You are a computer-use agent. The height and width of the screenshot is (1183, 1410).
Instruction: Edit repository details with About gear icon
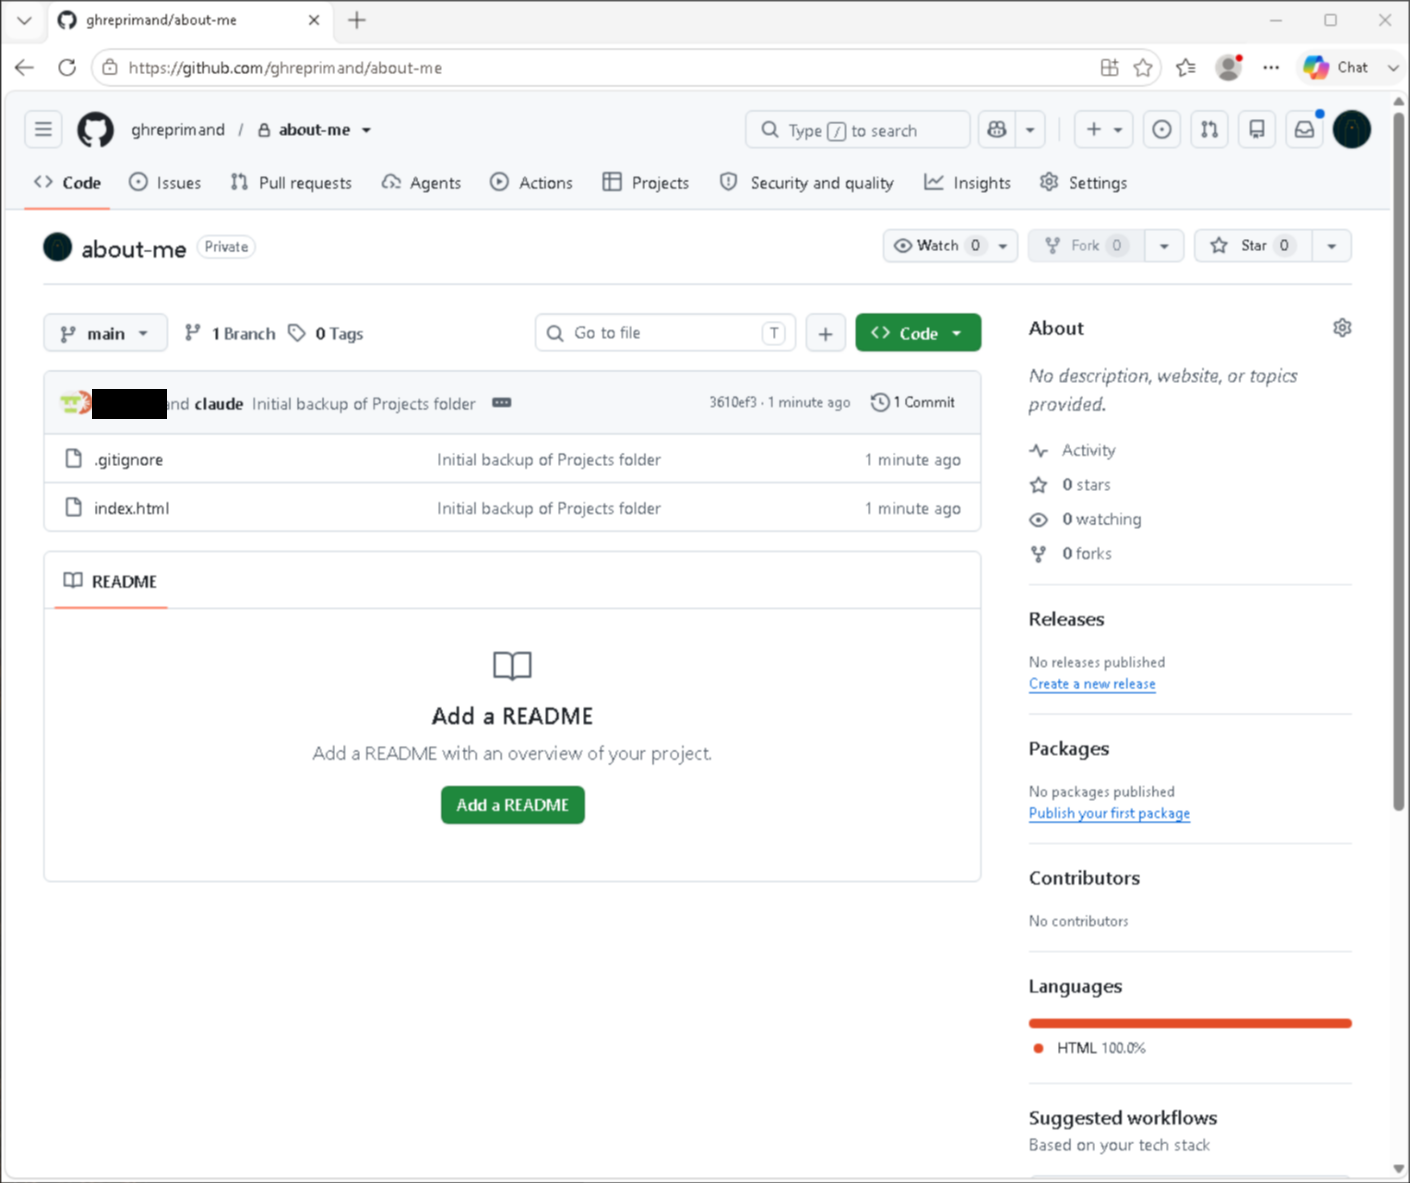point(1342,328)
